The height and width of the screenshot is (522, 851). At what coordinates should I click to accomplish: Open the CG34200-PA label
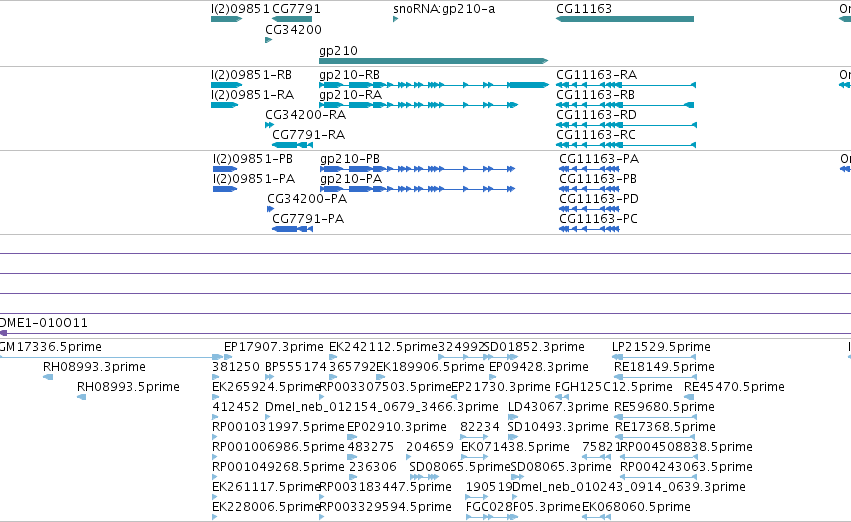(307, 199)
